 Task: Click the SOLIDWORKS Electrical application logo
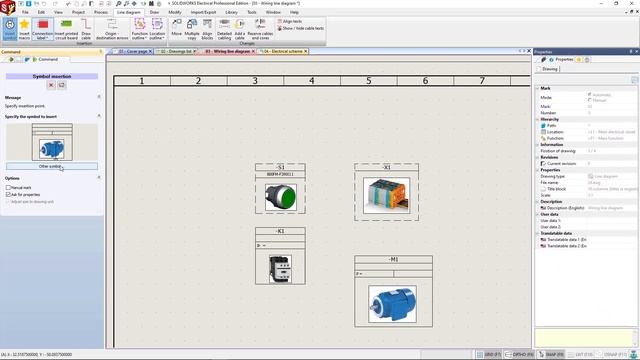pos(8,7)
